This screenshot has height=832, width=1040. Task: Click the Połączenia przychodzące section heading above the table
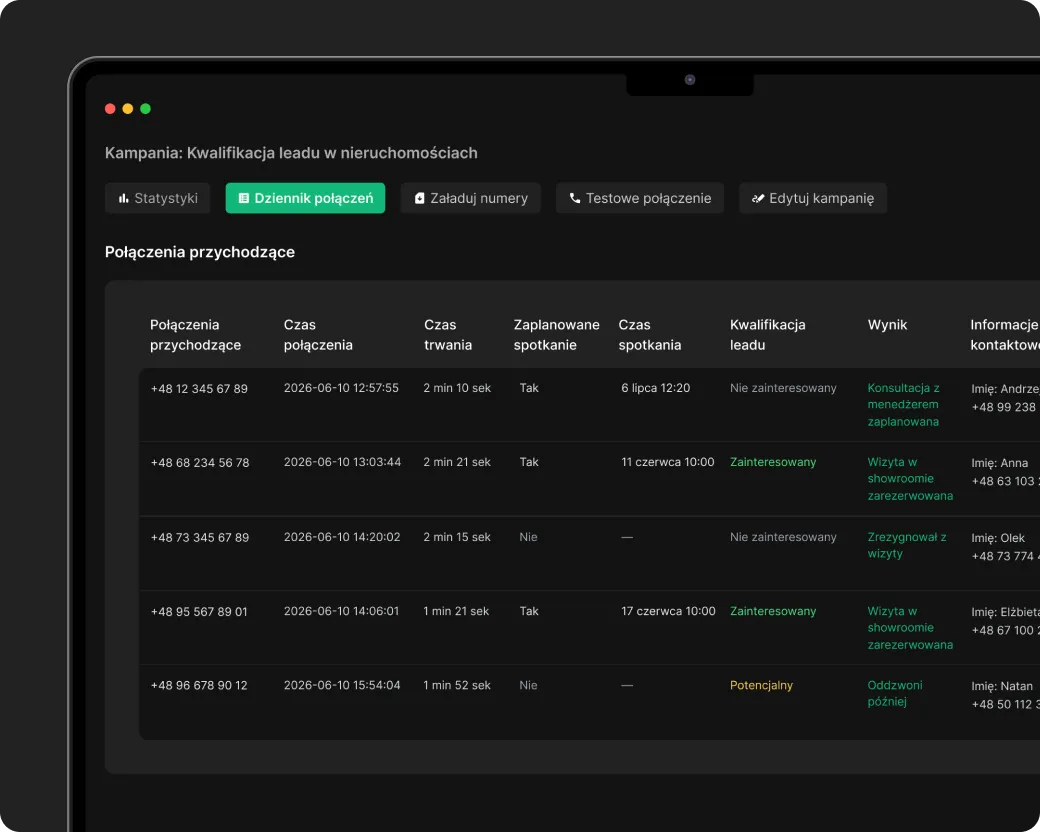click(200, 252)
